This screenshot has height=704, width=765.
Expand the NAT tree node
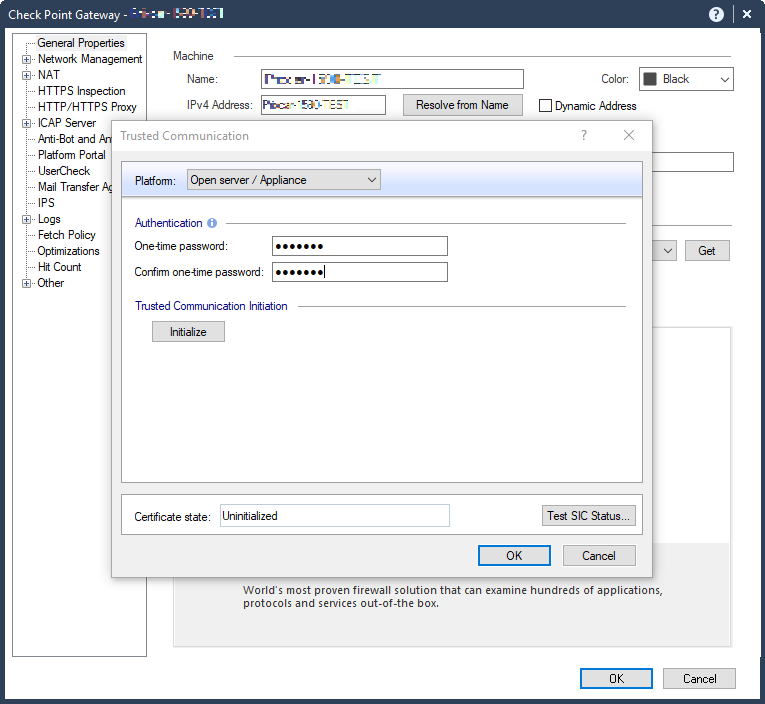pyautogui.click(x=26, y=75)
